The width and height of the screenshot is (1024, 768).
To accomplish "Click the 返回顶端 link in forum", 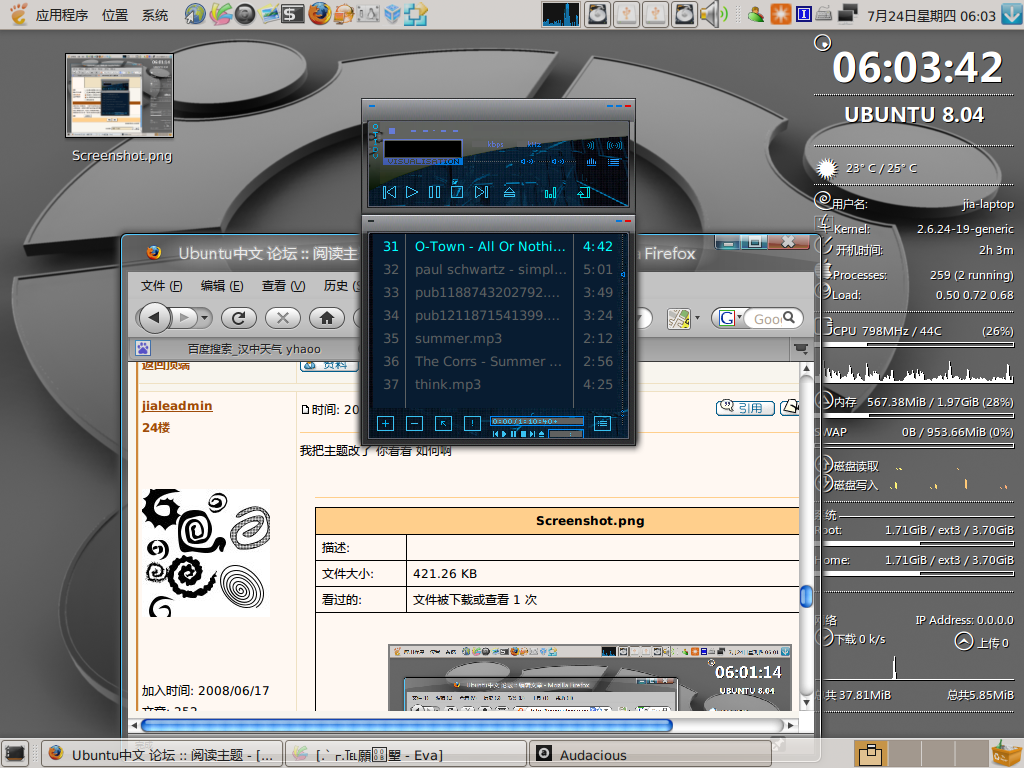I will click(165, 365).
